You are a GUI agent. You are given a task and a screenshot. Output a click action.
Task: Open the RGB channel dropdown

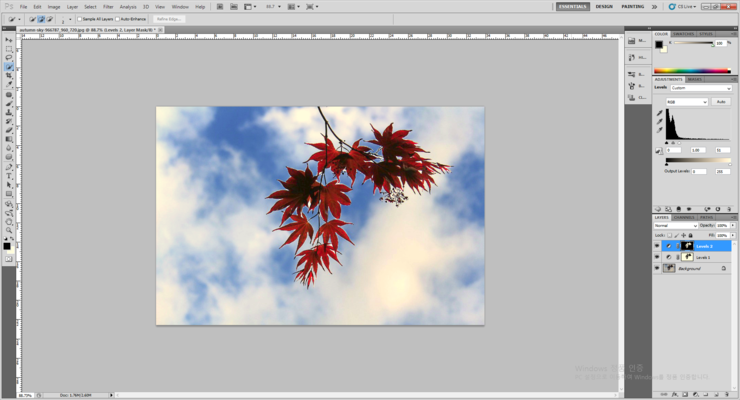click(x=688, y=101)
